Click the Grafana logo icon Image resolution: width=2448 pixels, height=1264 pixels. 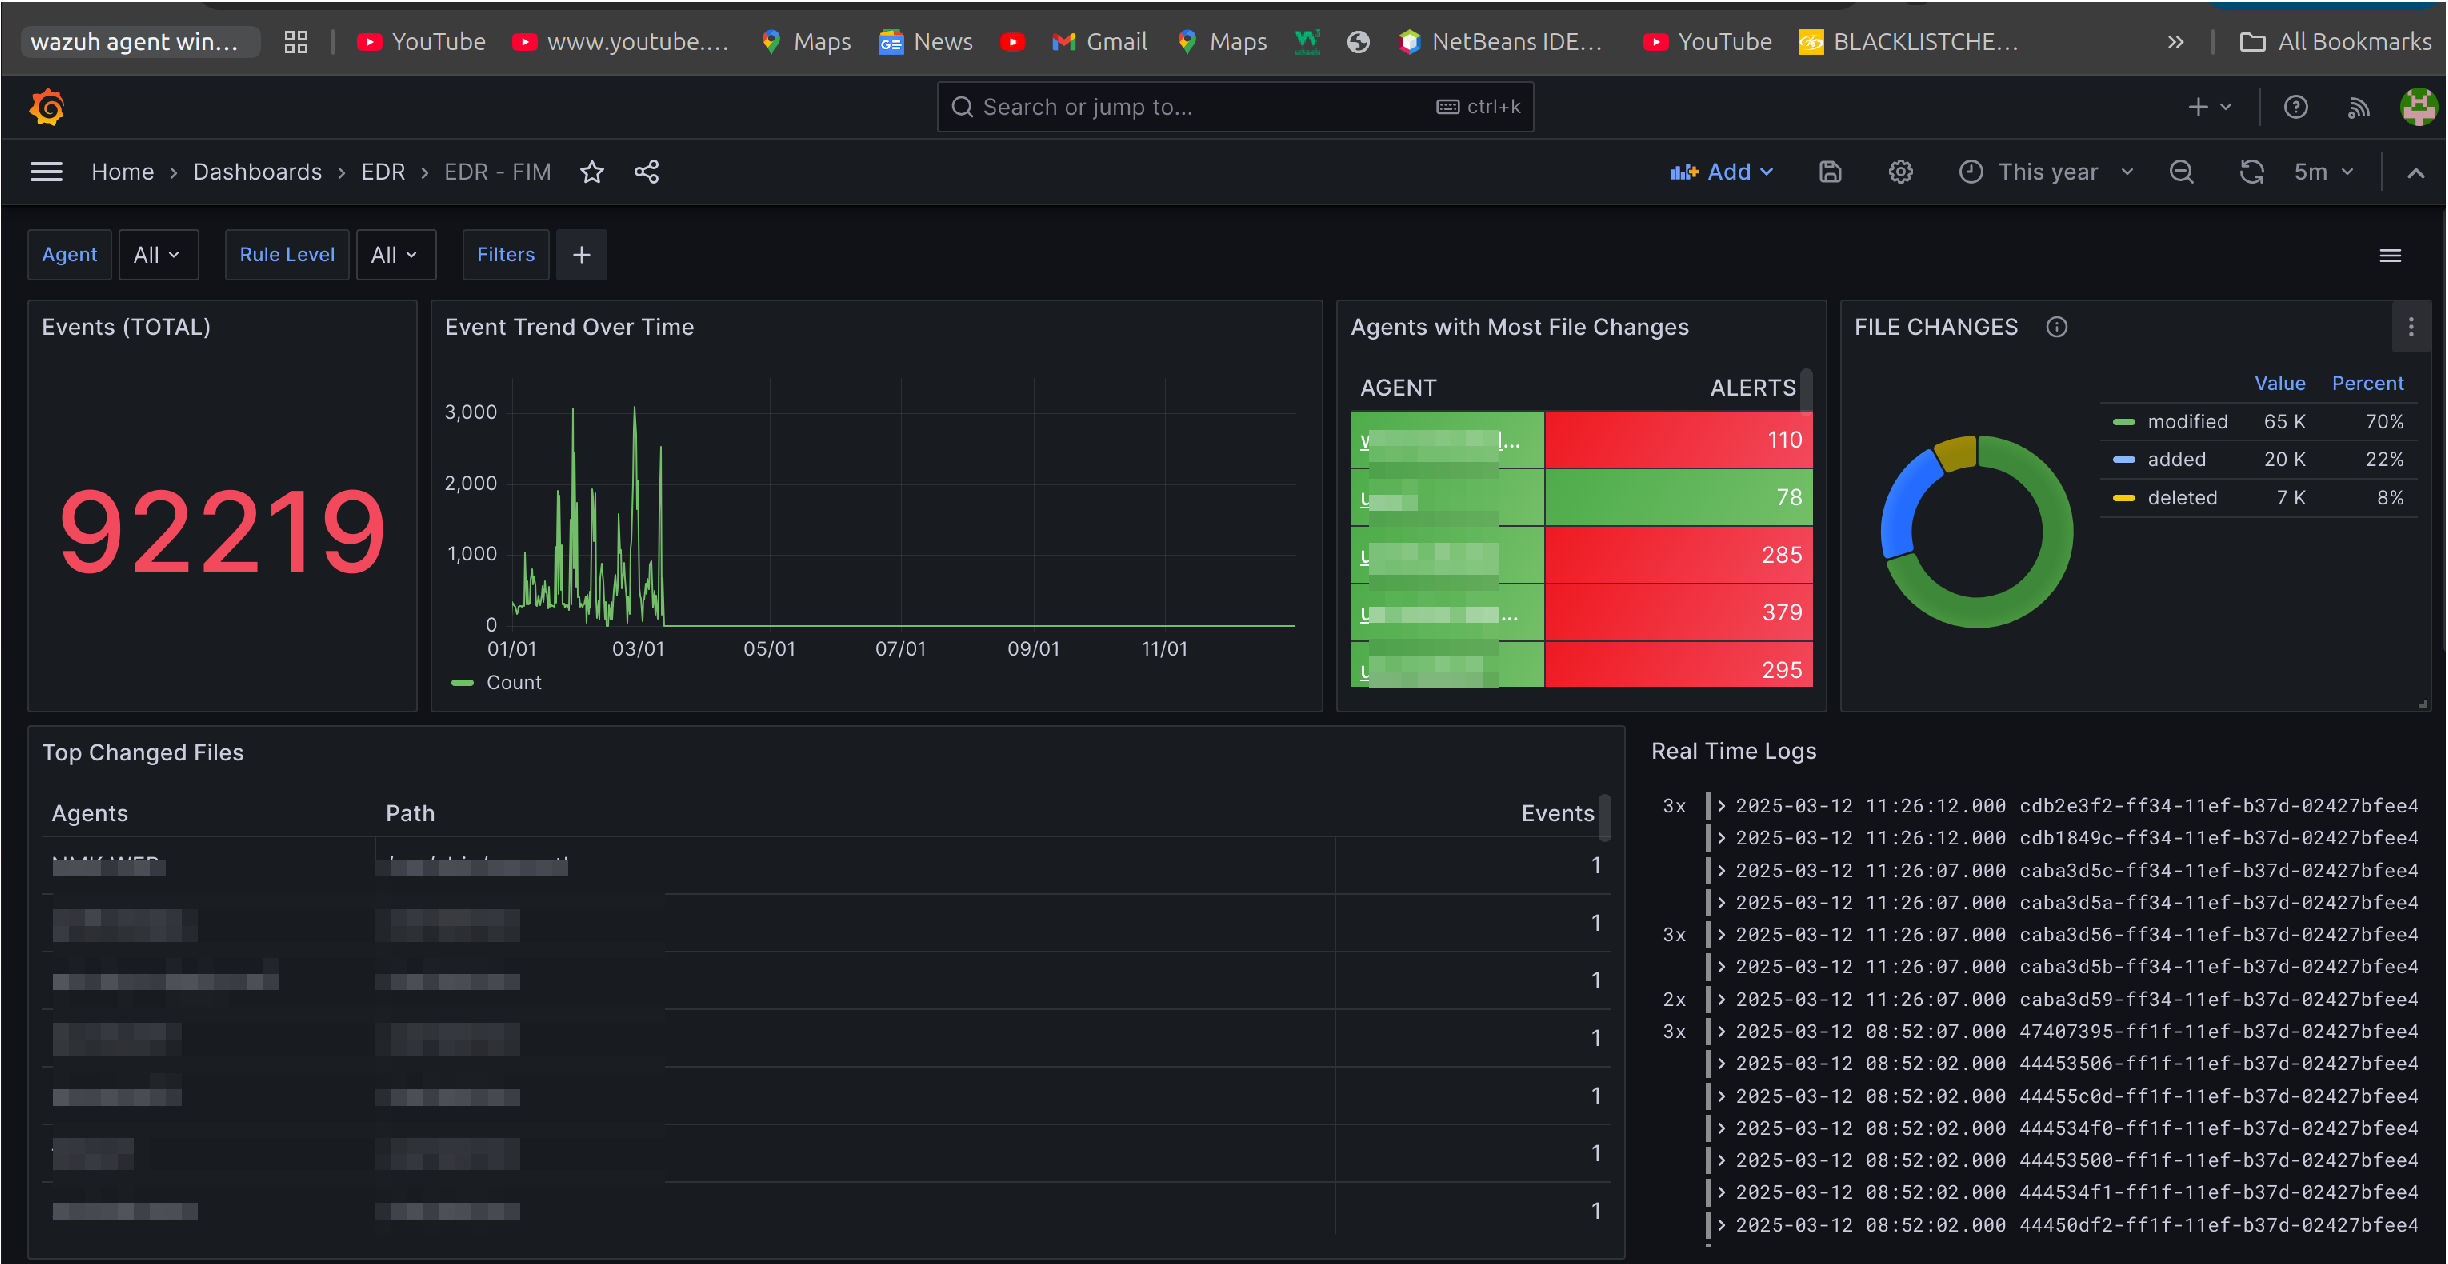coord(47,107)
